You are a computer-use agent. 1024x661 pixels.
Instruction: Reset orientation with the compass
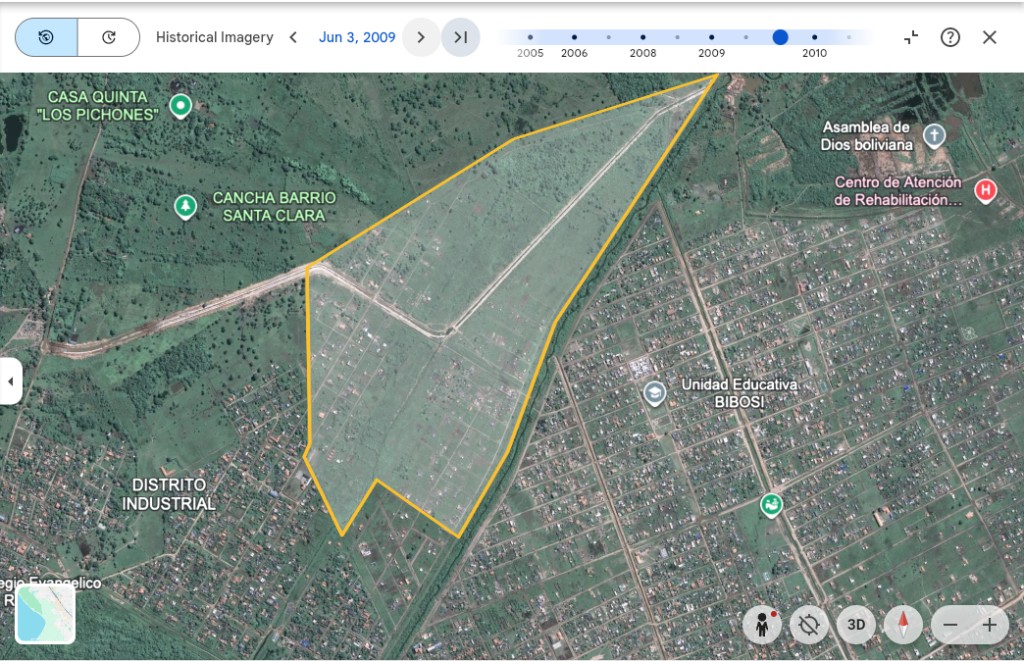click(903, 625)
